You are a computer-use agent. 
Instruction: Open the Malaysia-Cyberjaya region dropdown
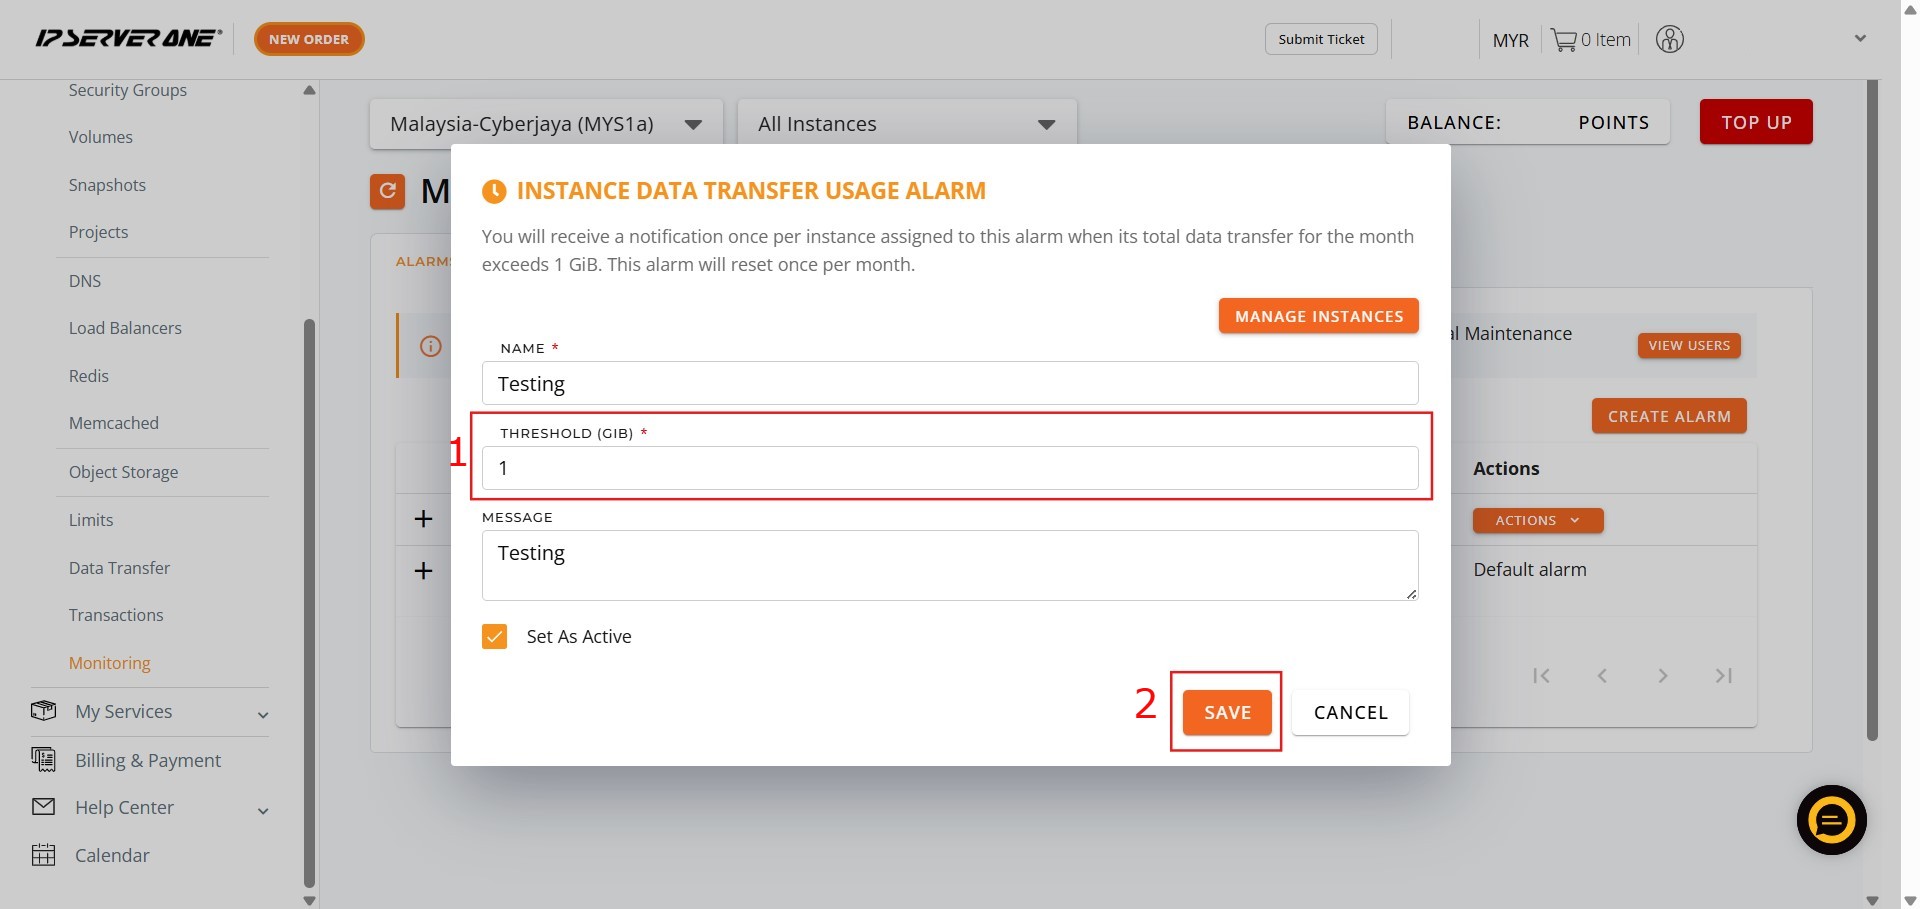546,124
